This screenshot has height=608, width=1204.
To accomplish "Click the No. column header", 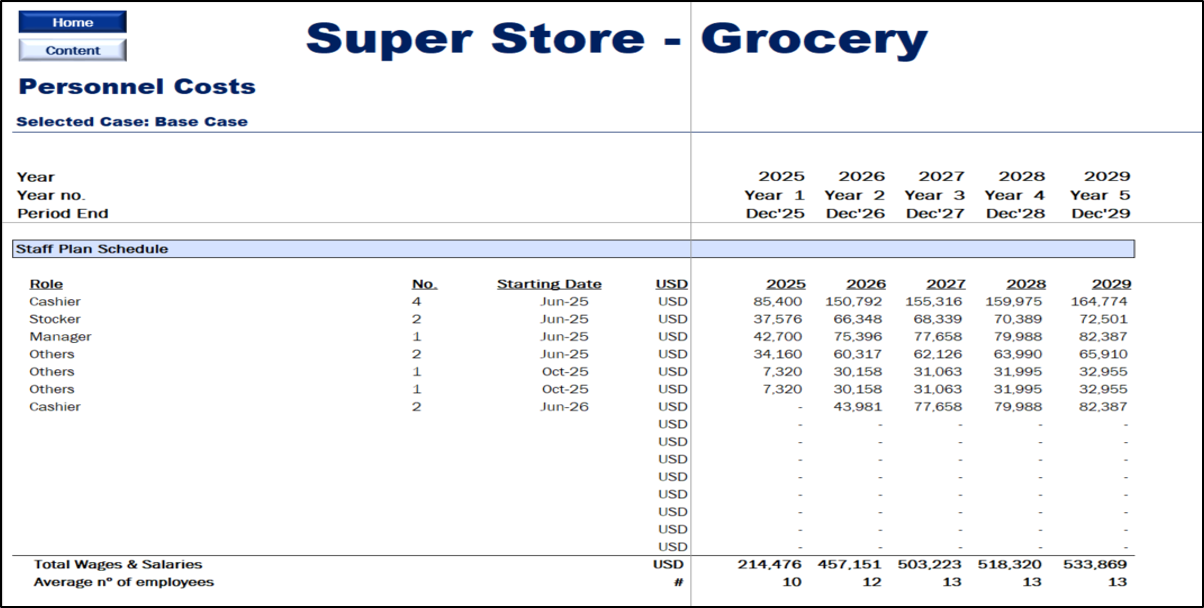I will pyautogui.click(x=424, y=284).
